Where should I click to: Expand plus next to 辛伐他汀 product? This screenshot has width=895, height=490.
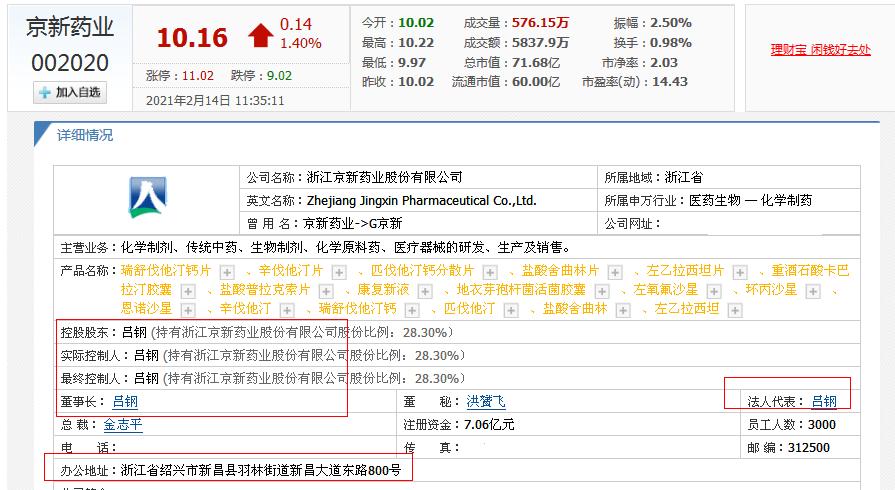[x=287, y=310]
